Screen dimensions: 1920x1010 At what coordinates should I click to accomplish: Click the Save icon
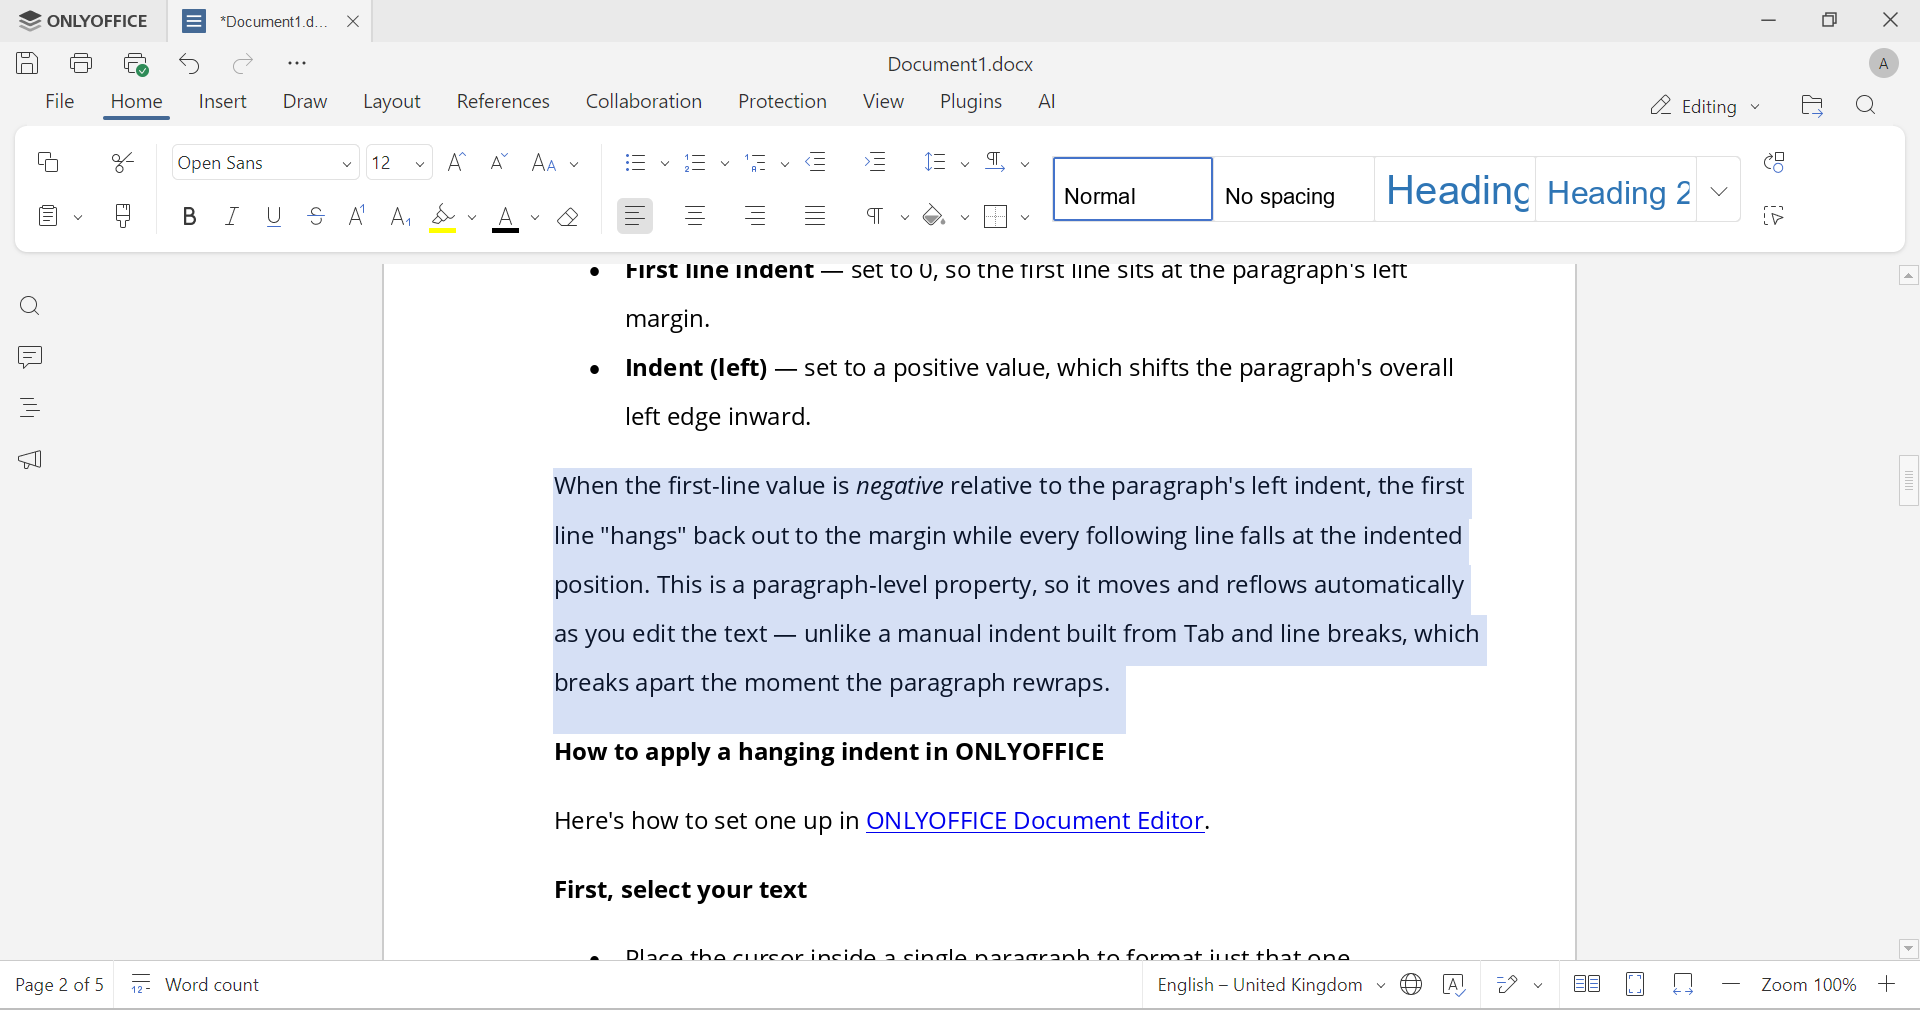28,64
